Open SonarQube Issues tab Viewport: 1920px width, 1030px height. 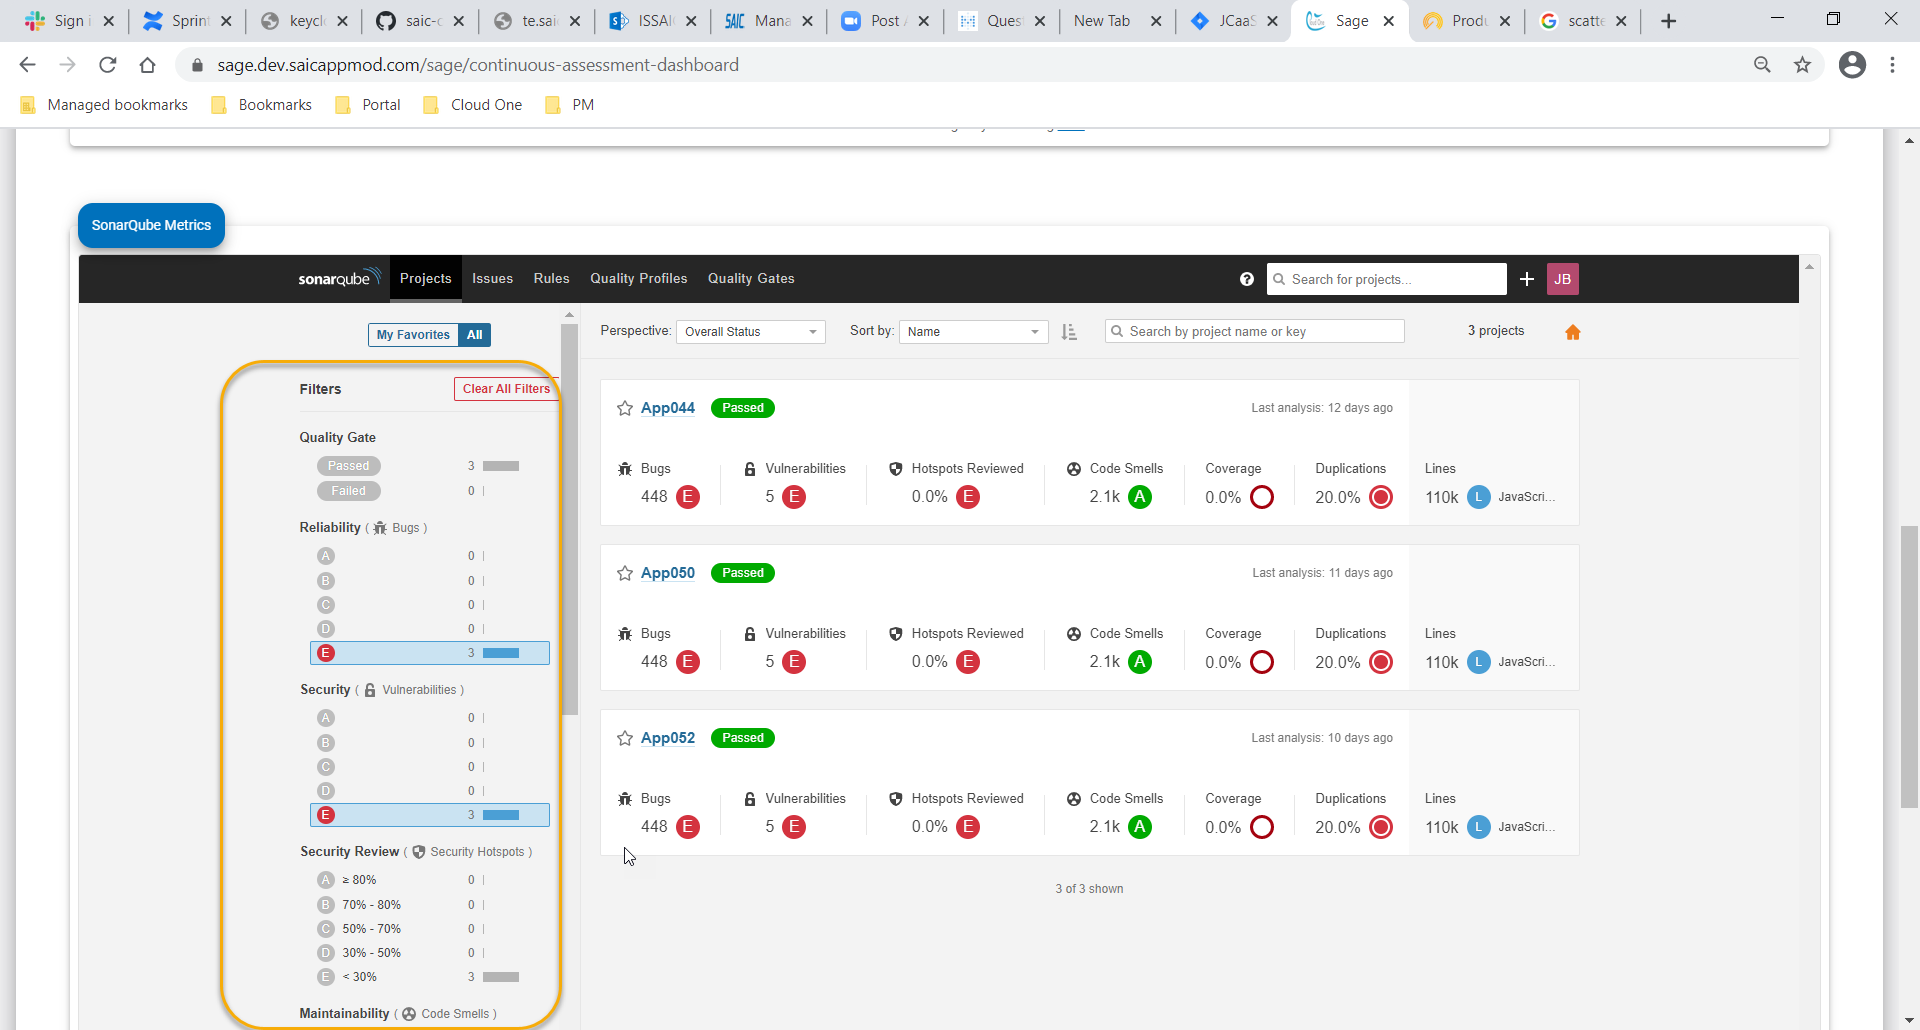492,279
